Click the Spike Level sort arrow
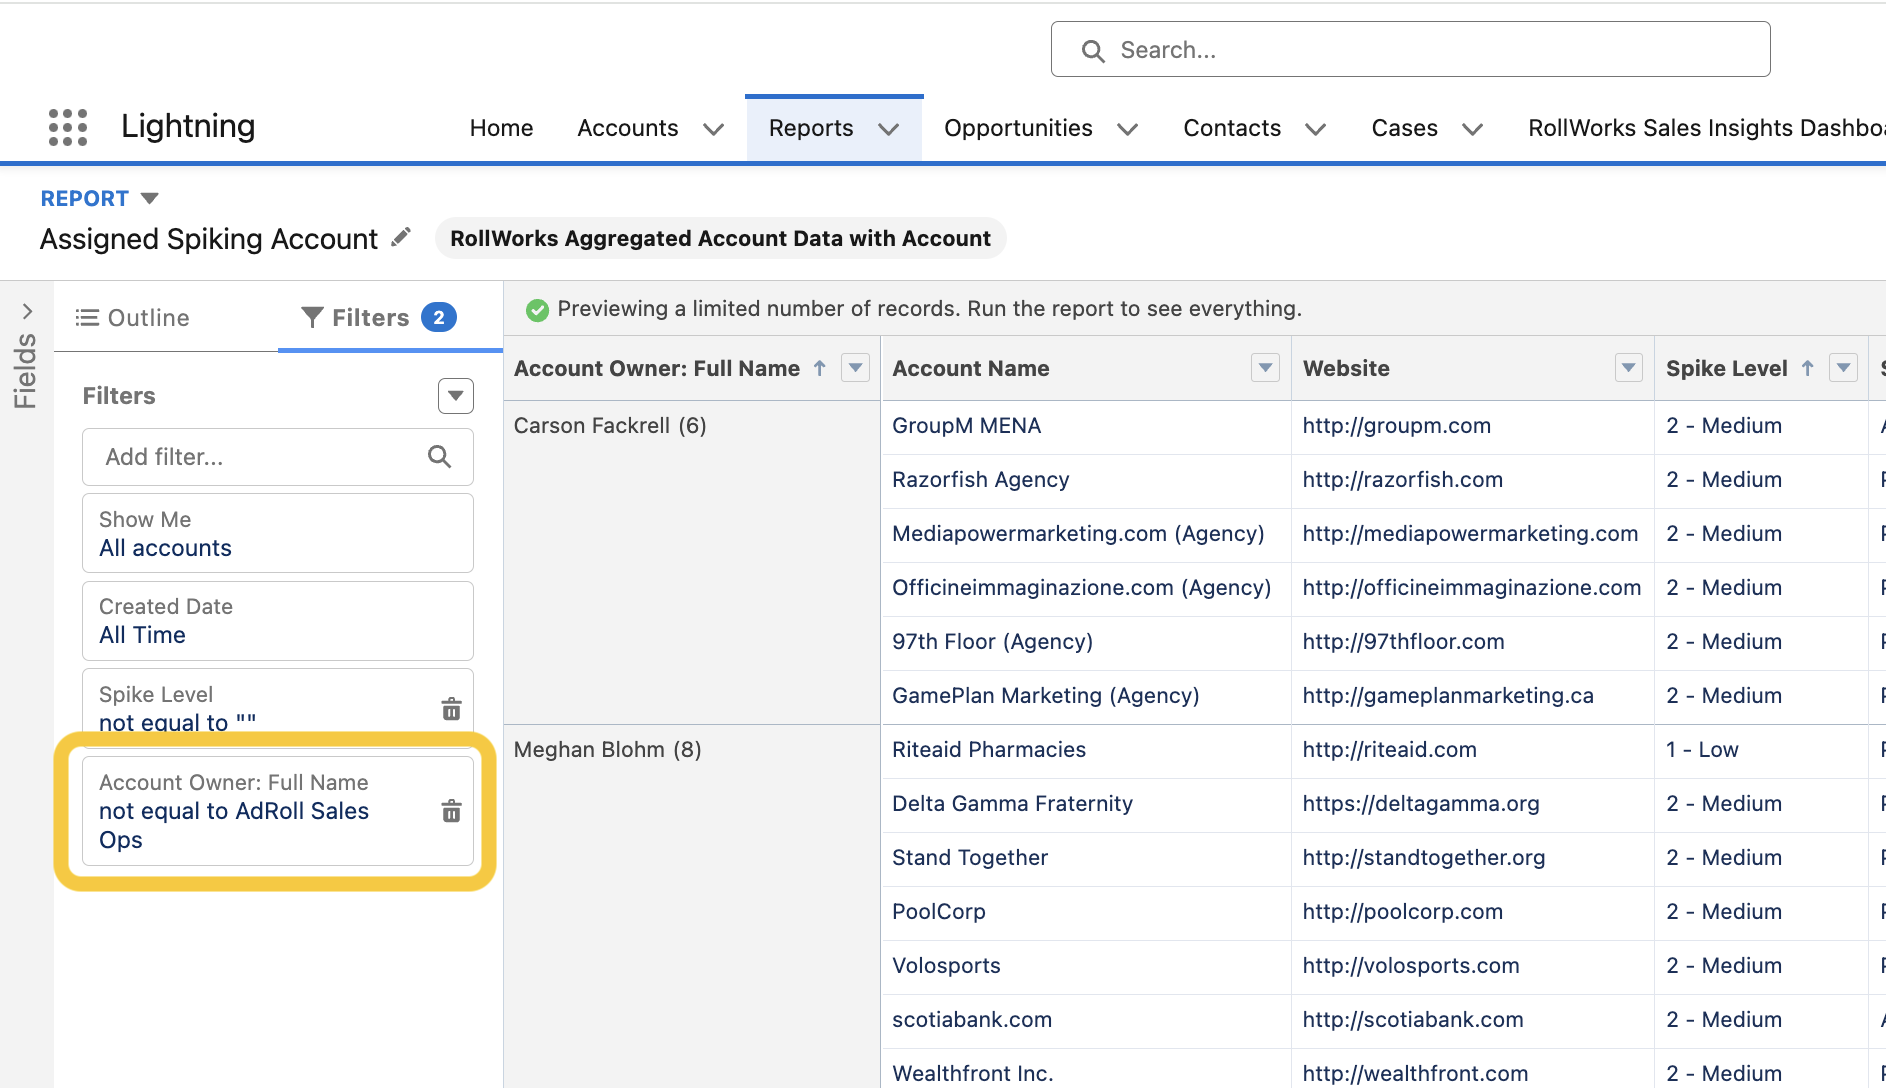This screenshot has height=1088, width=1886. click(x=1807, y=368)
